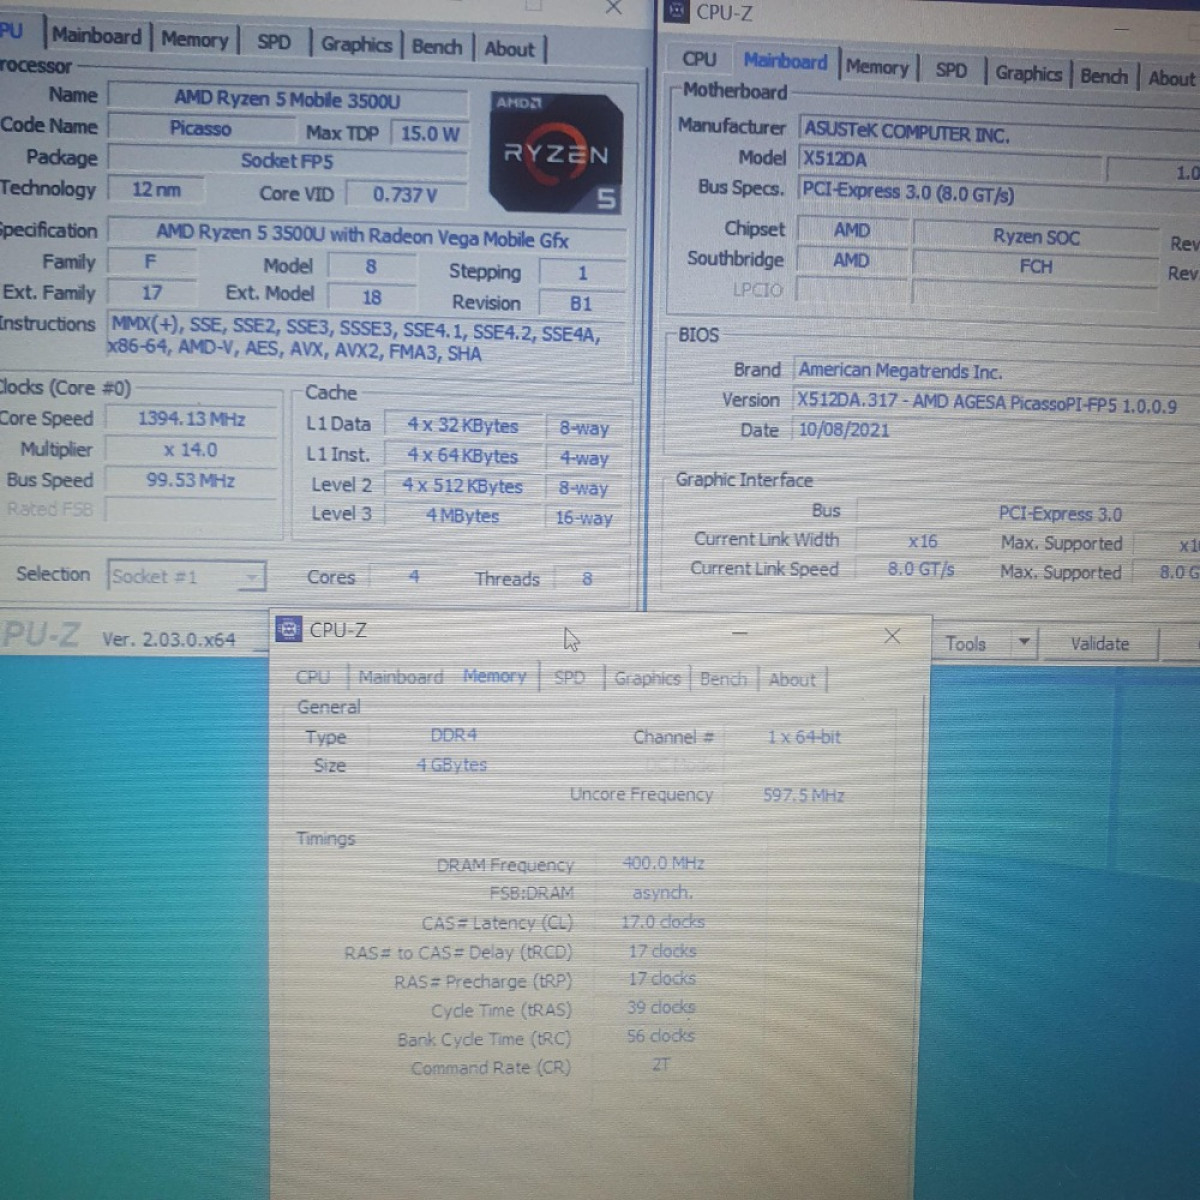Click the Validate button
This screenshot has width=1200, height=1200.
coord(1099,644)
